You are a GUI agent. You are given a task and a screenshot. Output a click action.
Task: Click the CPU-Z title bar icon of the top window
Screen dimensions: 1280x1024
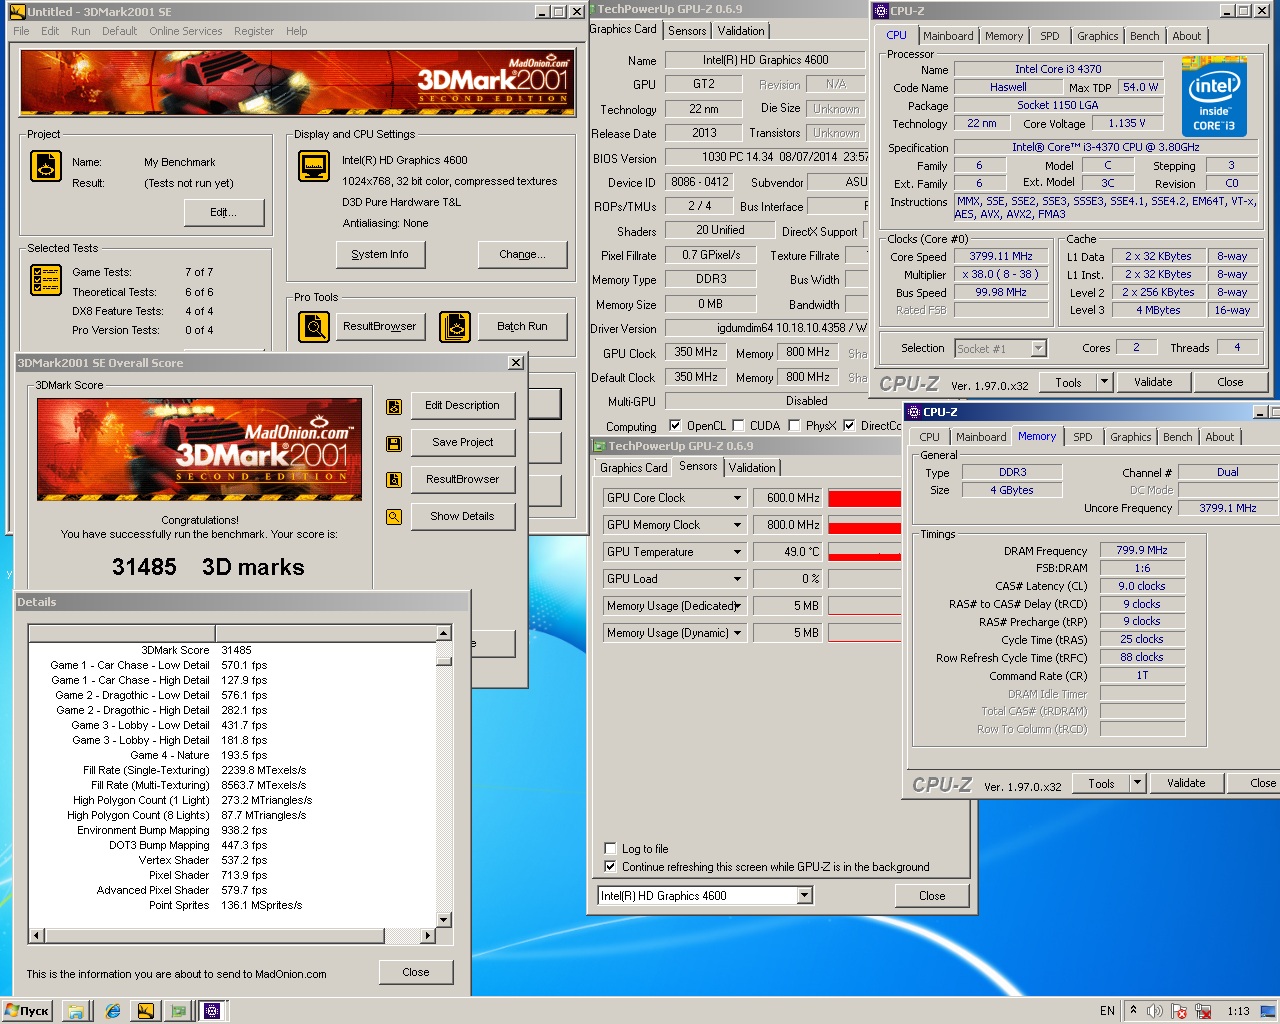881,11
